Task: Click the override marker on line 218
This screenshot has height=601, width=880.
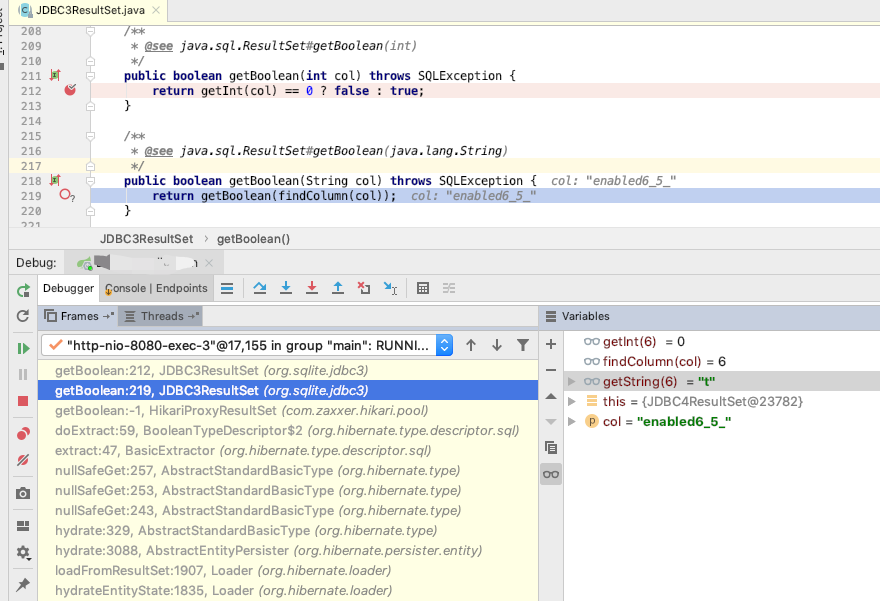Action: click(54, 180)
